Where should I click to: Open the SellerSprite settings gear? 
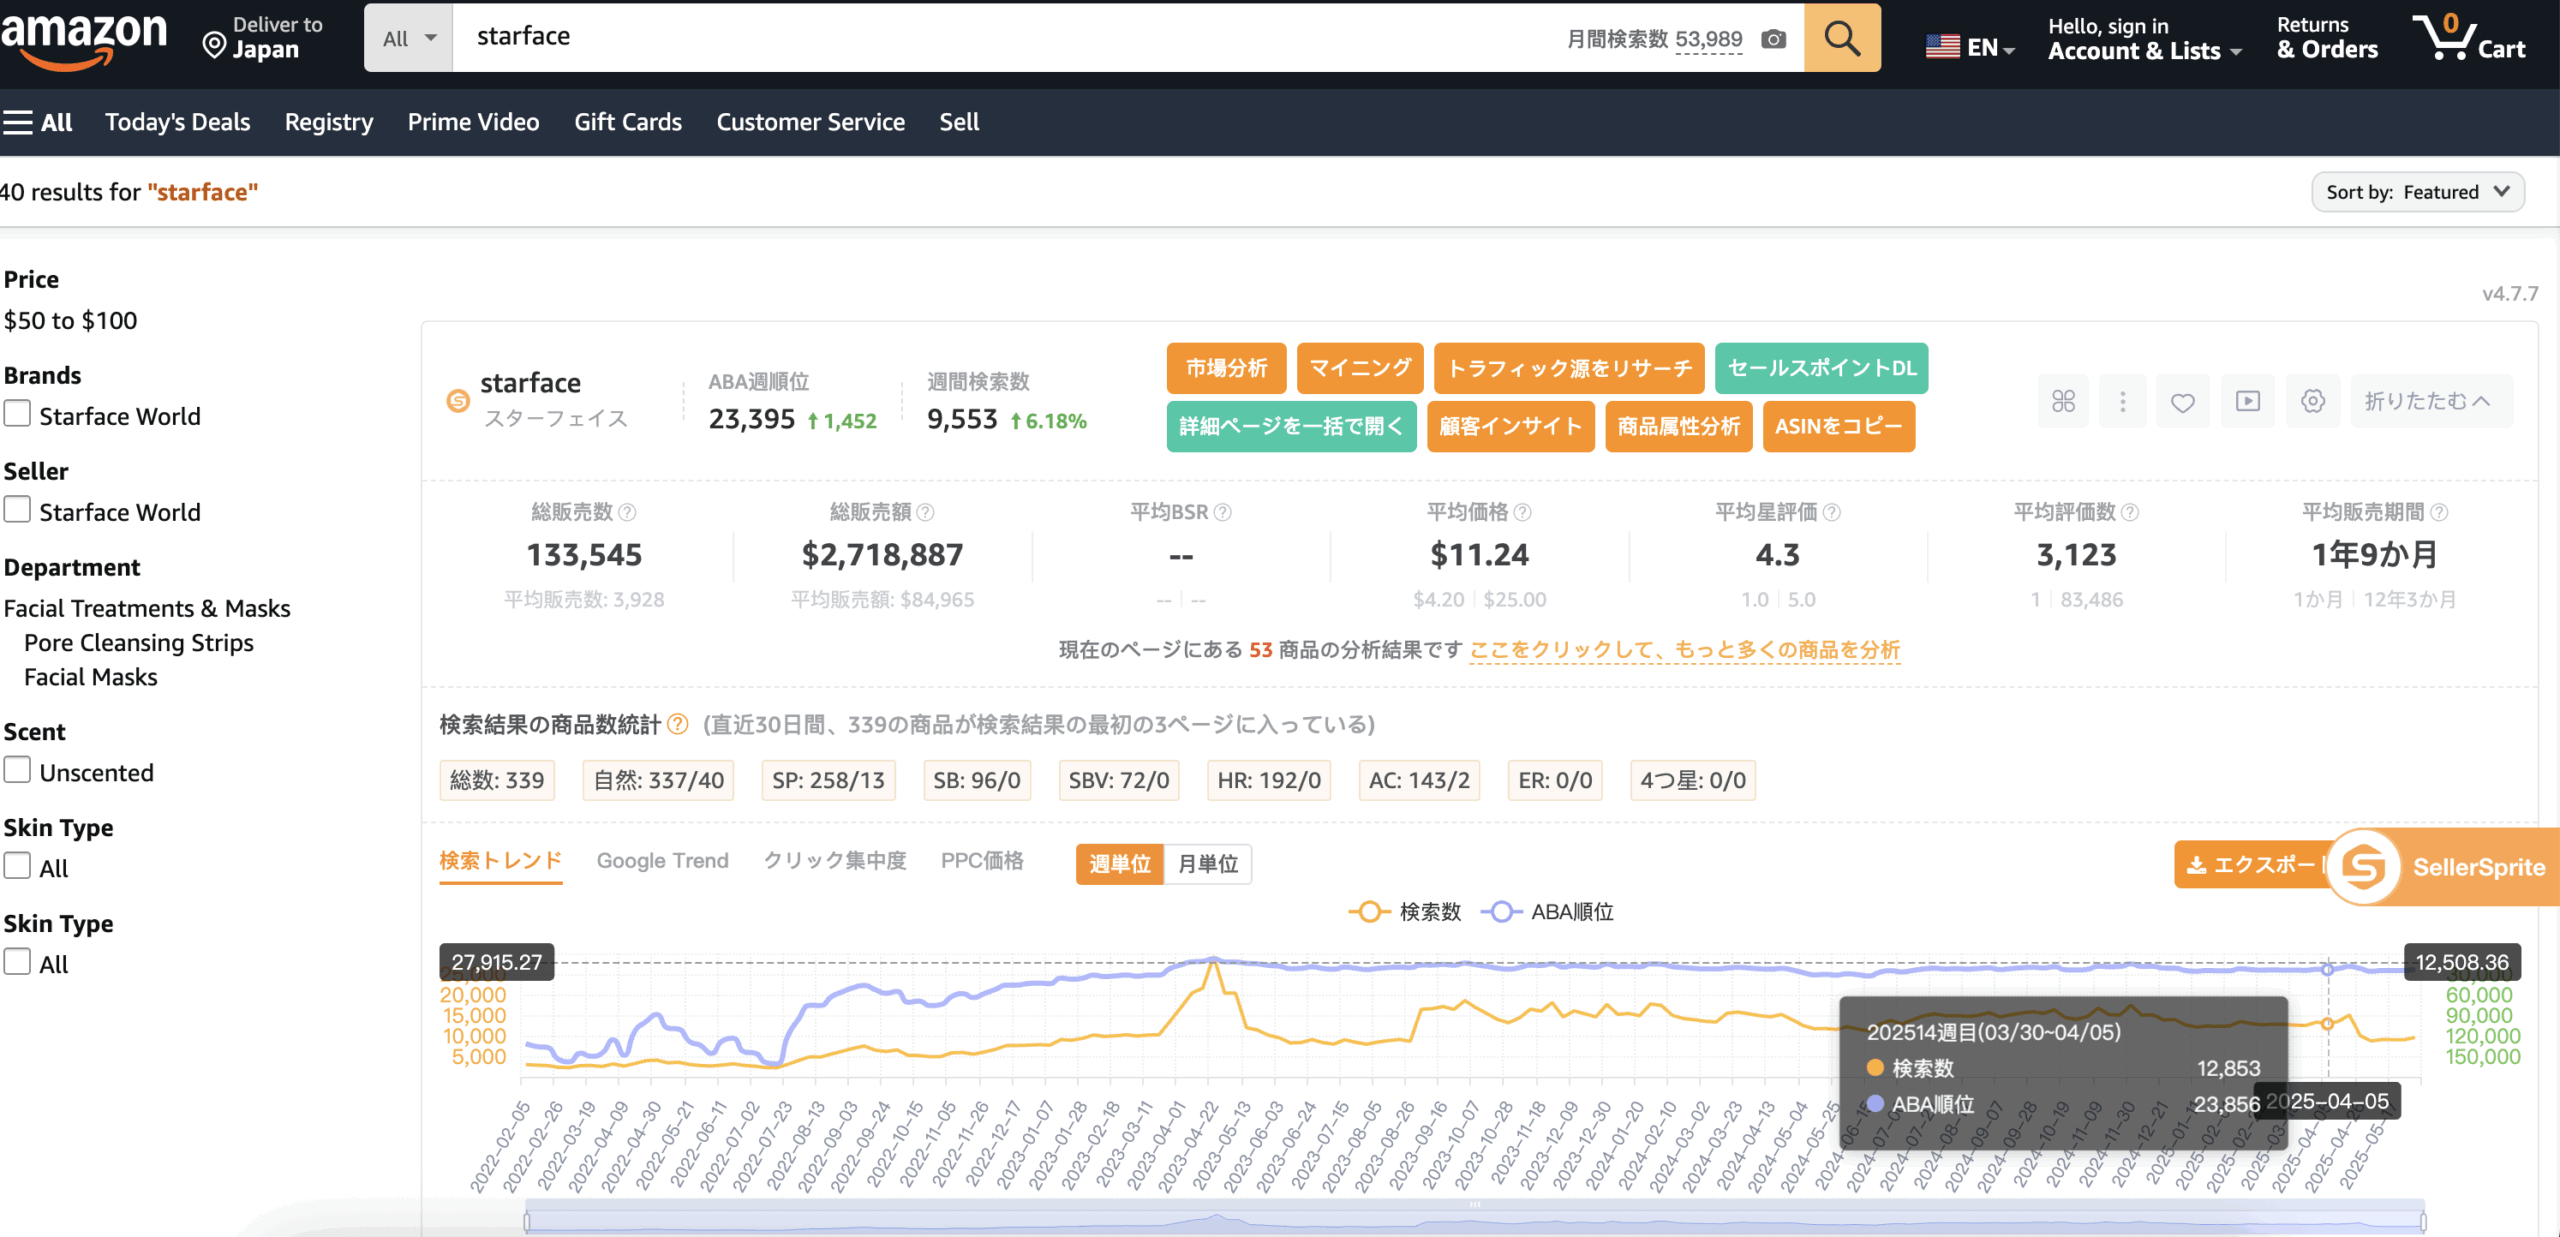pyautogui.click(x=2313, y=401)
